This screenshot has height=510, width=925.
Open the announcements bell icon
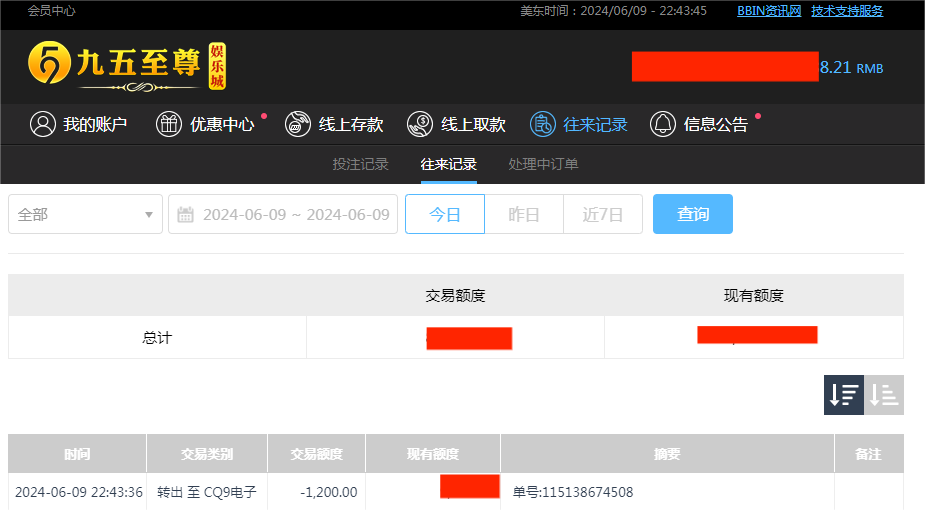(662, 124)
